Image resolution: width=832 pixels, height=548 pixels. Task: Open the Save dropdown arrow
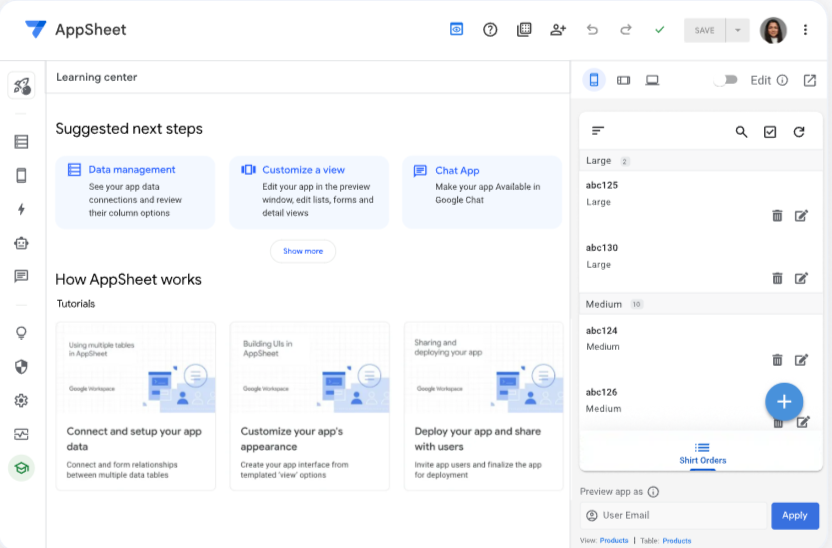pyautogui.click(x=738, y=30)
